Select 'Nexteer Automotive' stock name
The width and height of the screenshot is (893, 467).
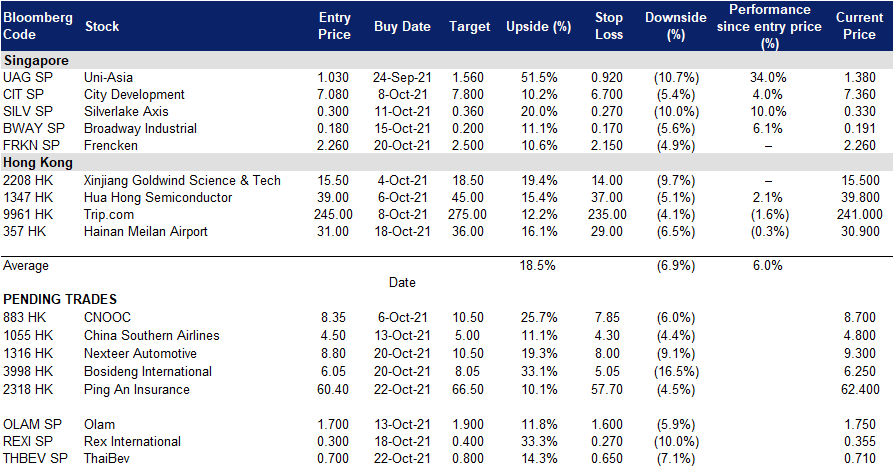140,354
